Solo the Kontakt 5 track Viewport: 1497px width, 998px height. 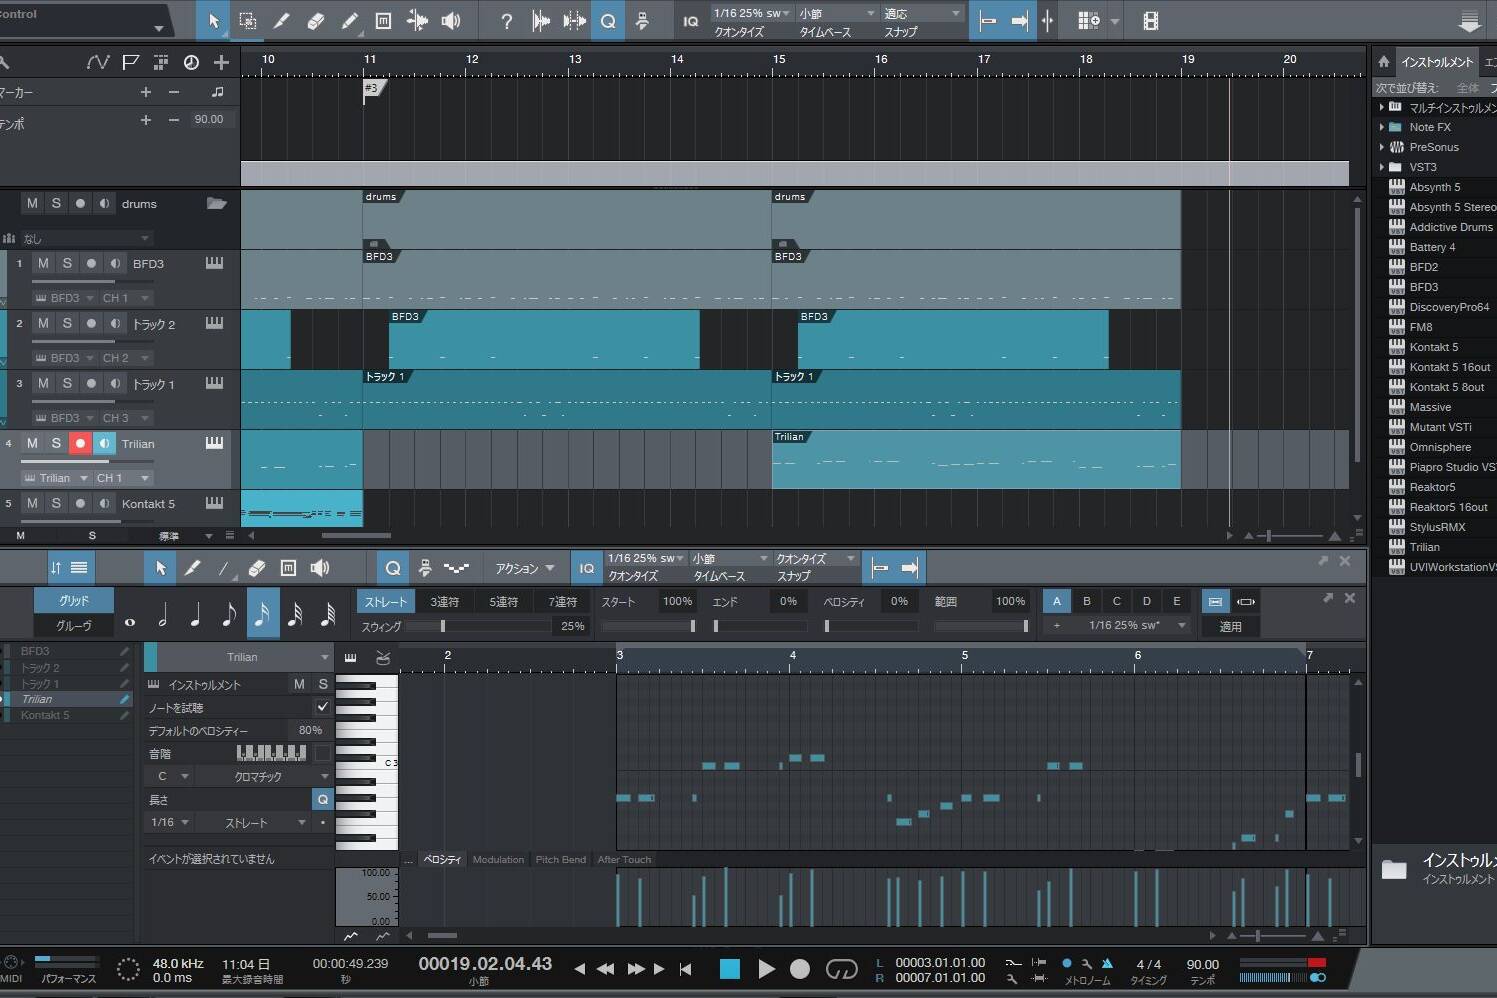pos(56,504)
